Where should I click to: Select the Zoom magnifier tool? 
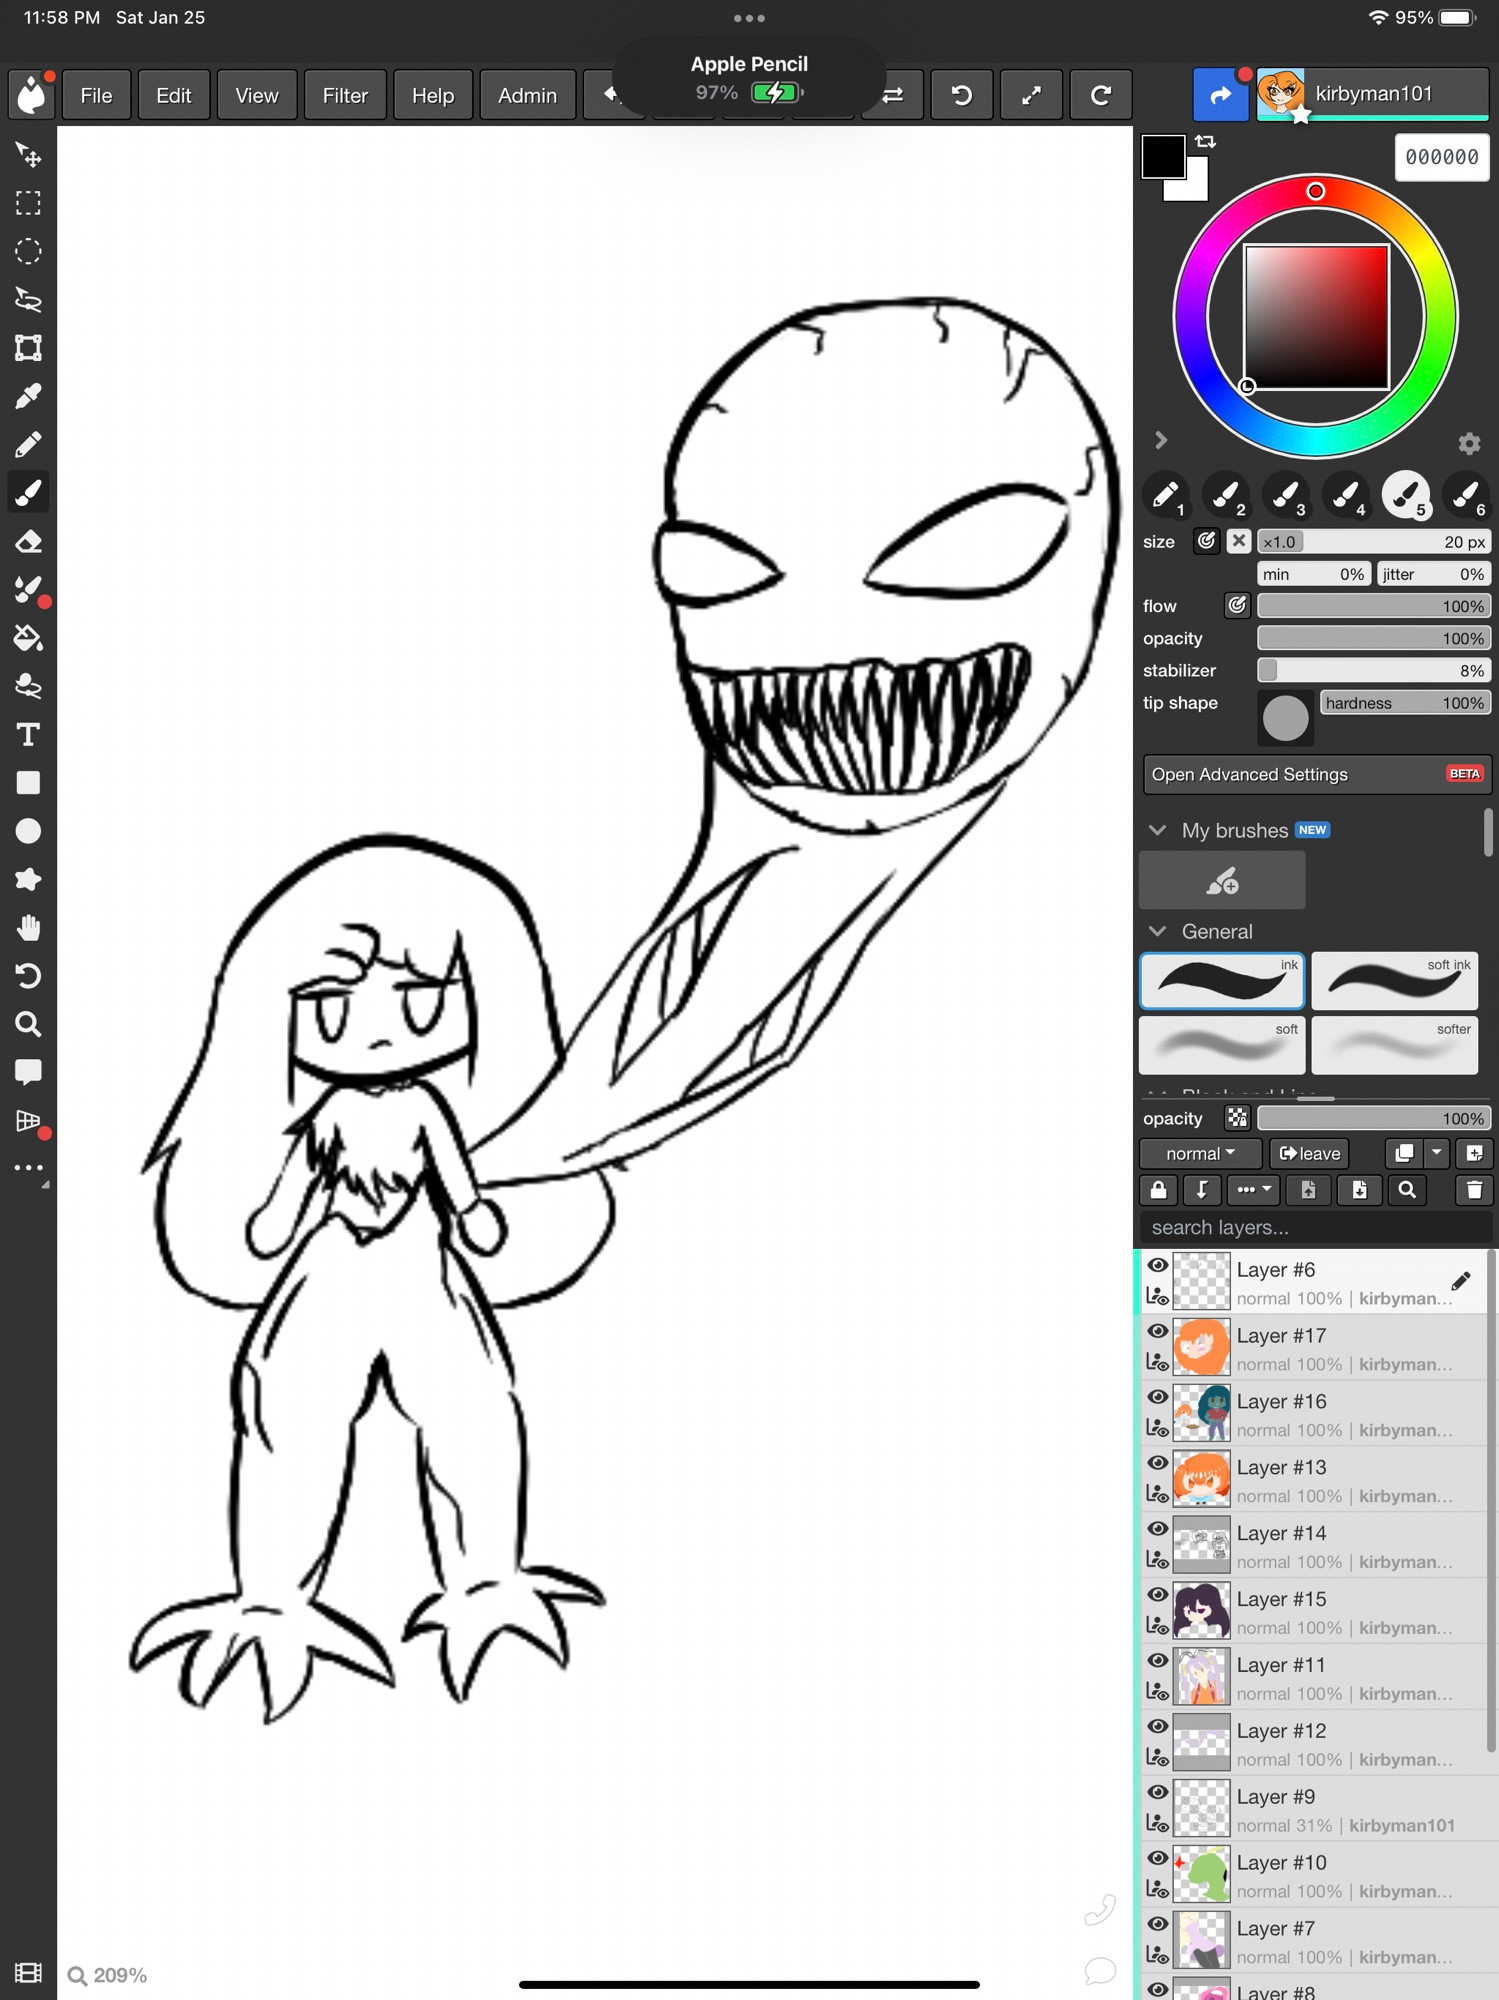point(28,1024)
